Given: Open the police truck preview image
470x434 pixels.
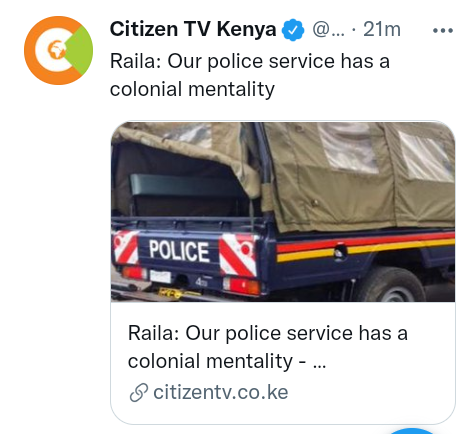Looking at the screenshot, I should click(283, 212).
